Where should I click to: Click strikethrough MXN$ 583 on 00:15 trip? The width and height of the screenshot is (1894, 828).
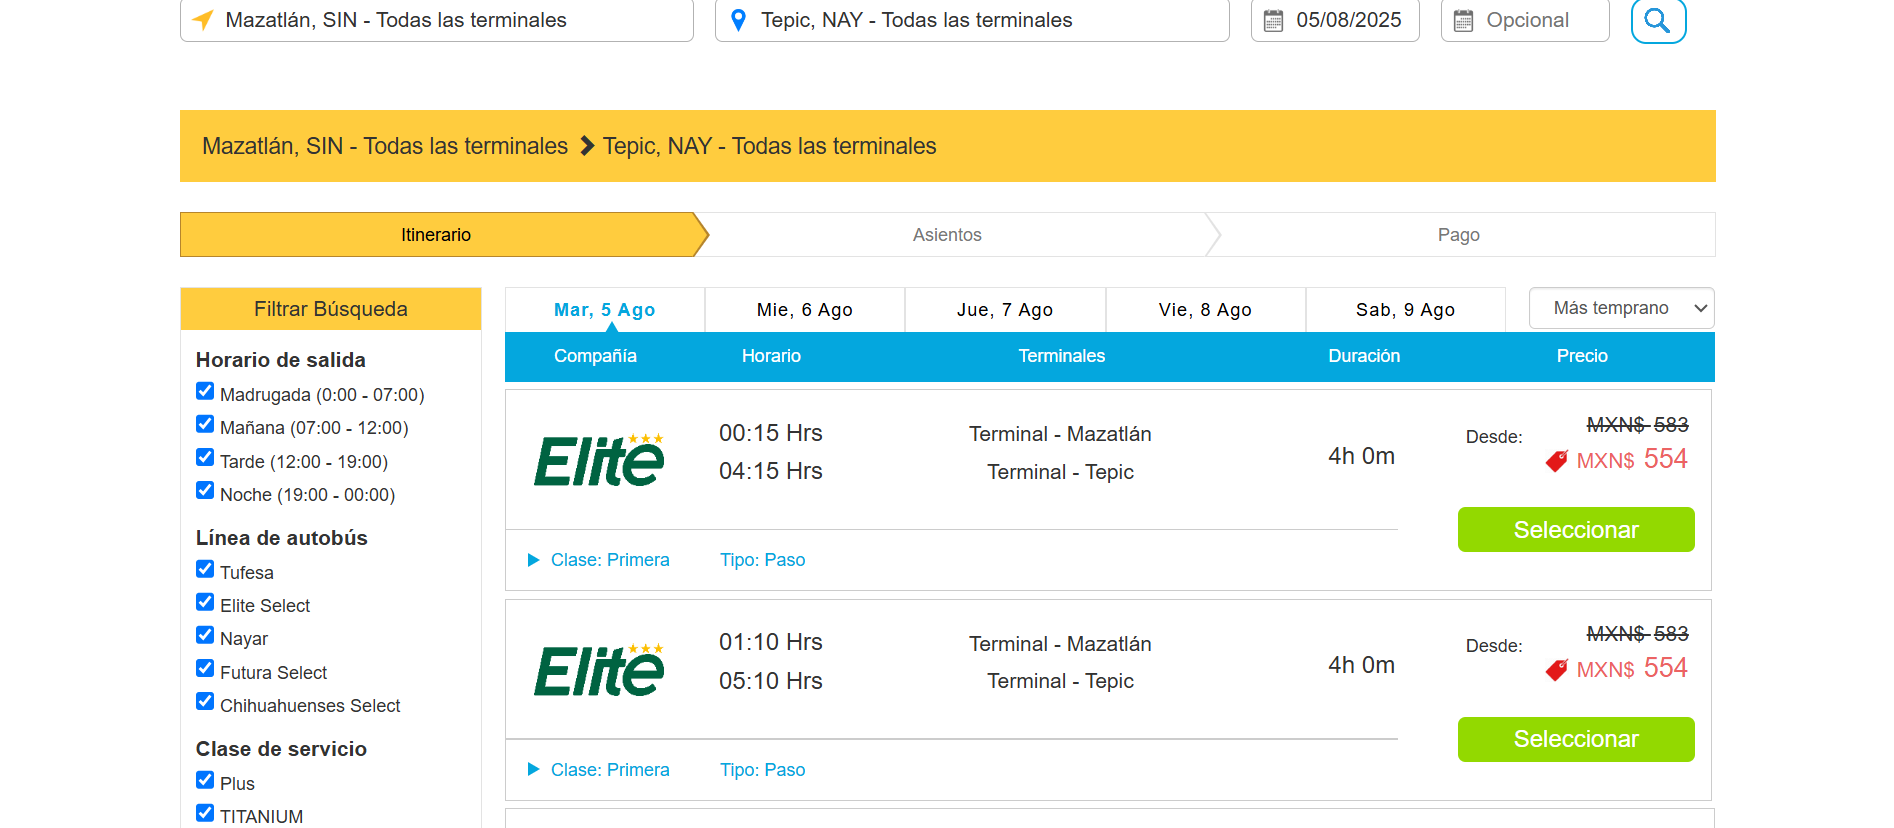point(1638,425)
